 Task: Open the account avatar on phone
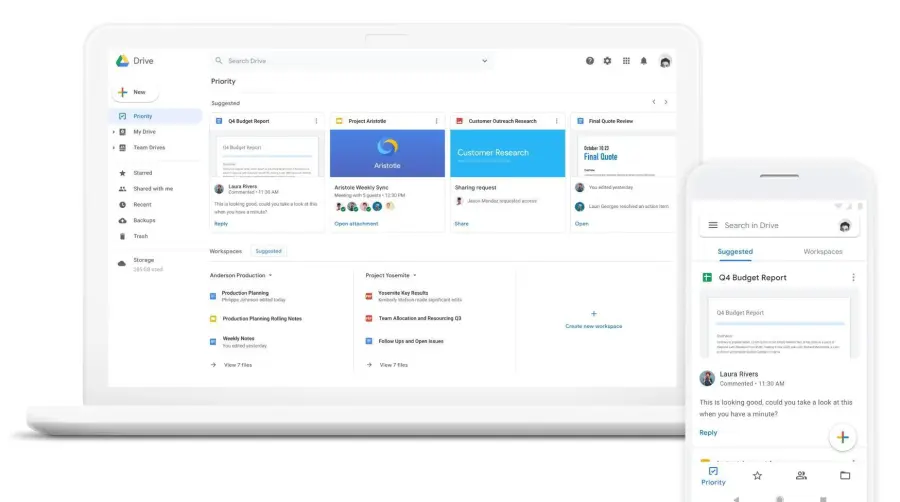tap(845, 226)
